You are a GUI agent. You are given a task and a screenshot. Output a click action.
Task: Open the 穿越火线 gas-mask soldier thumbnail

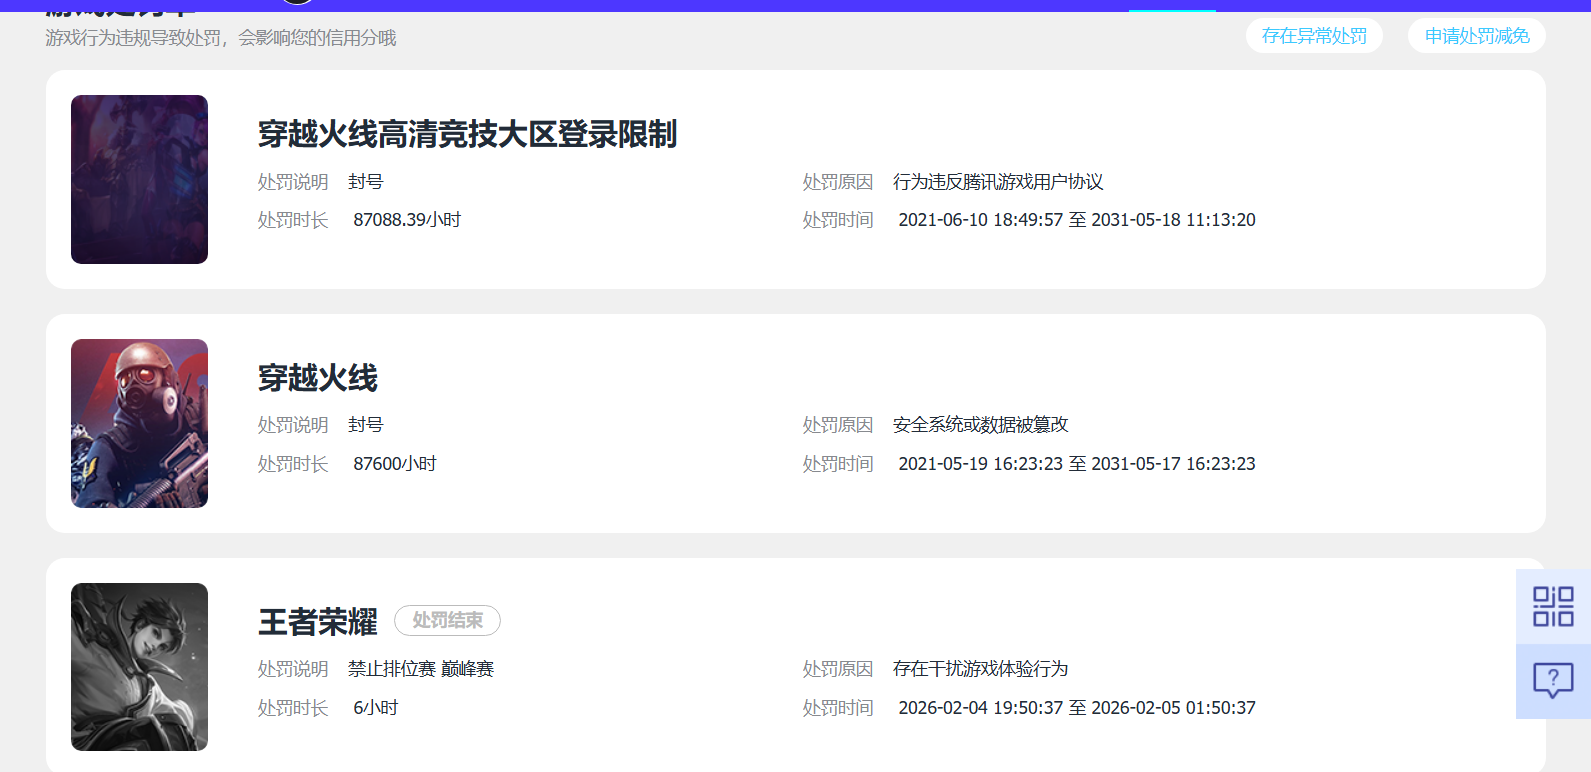(x=139, y=423)
